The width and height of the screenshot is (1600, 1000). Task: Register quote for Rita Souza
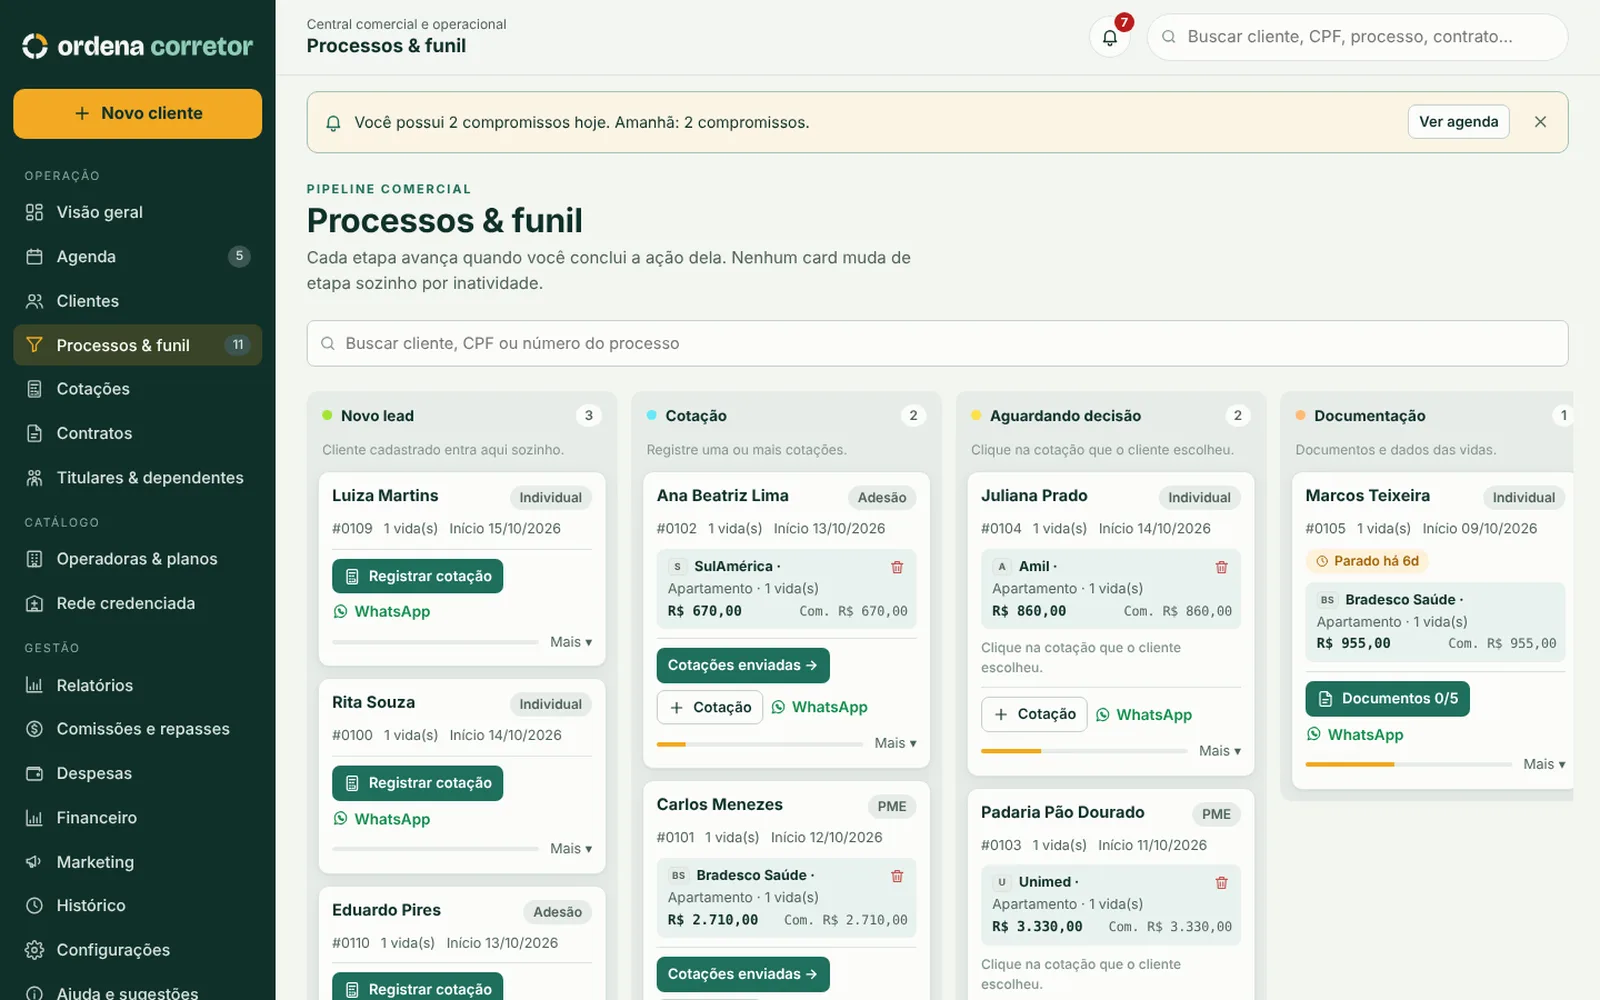tap(418, 783)
